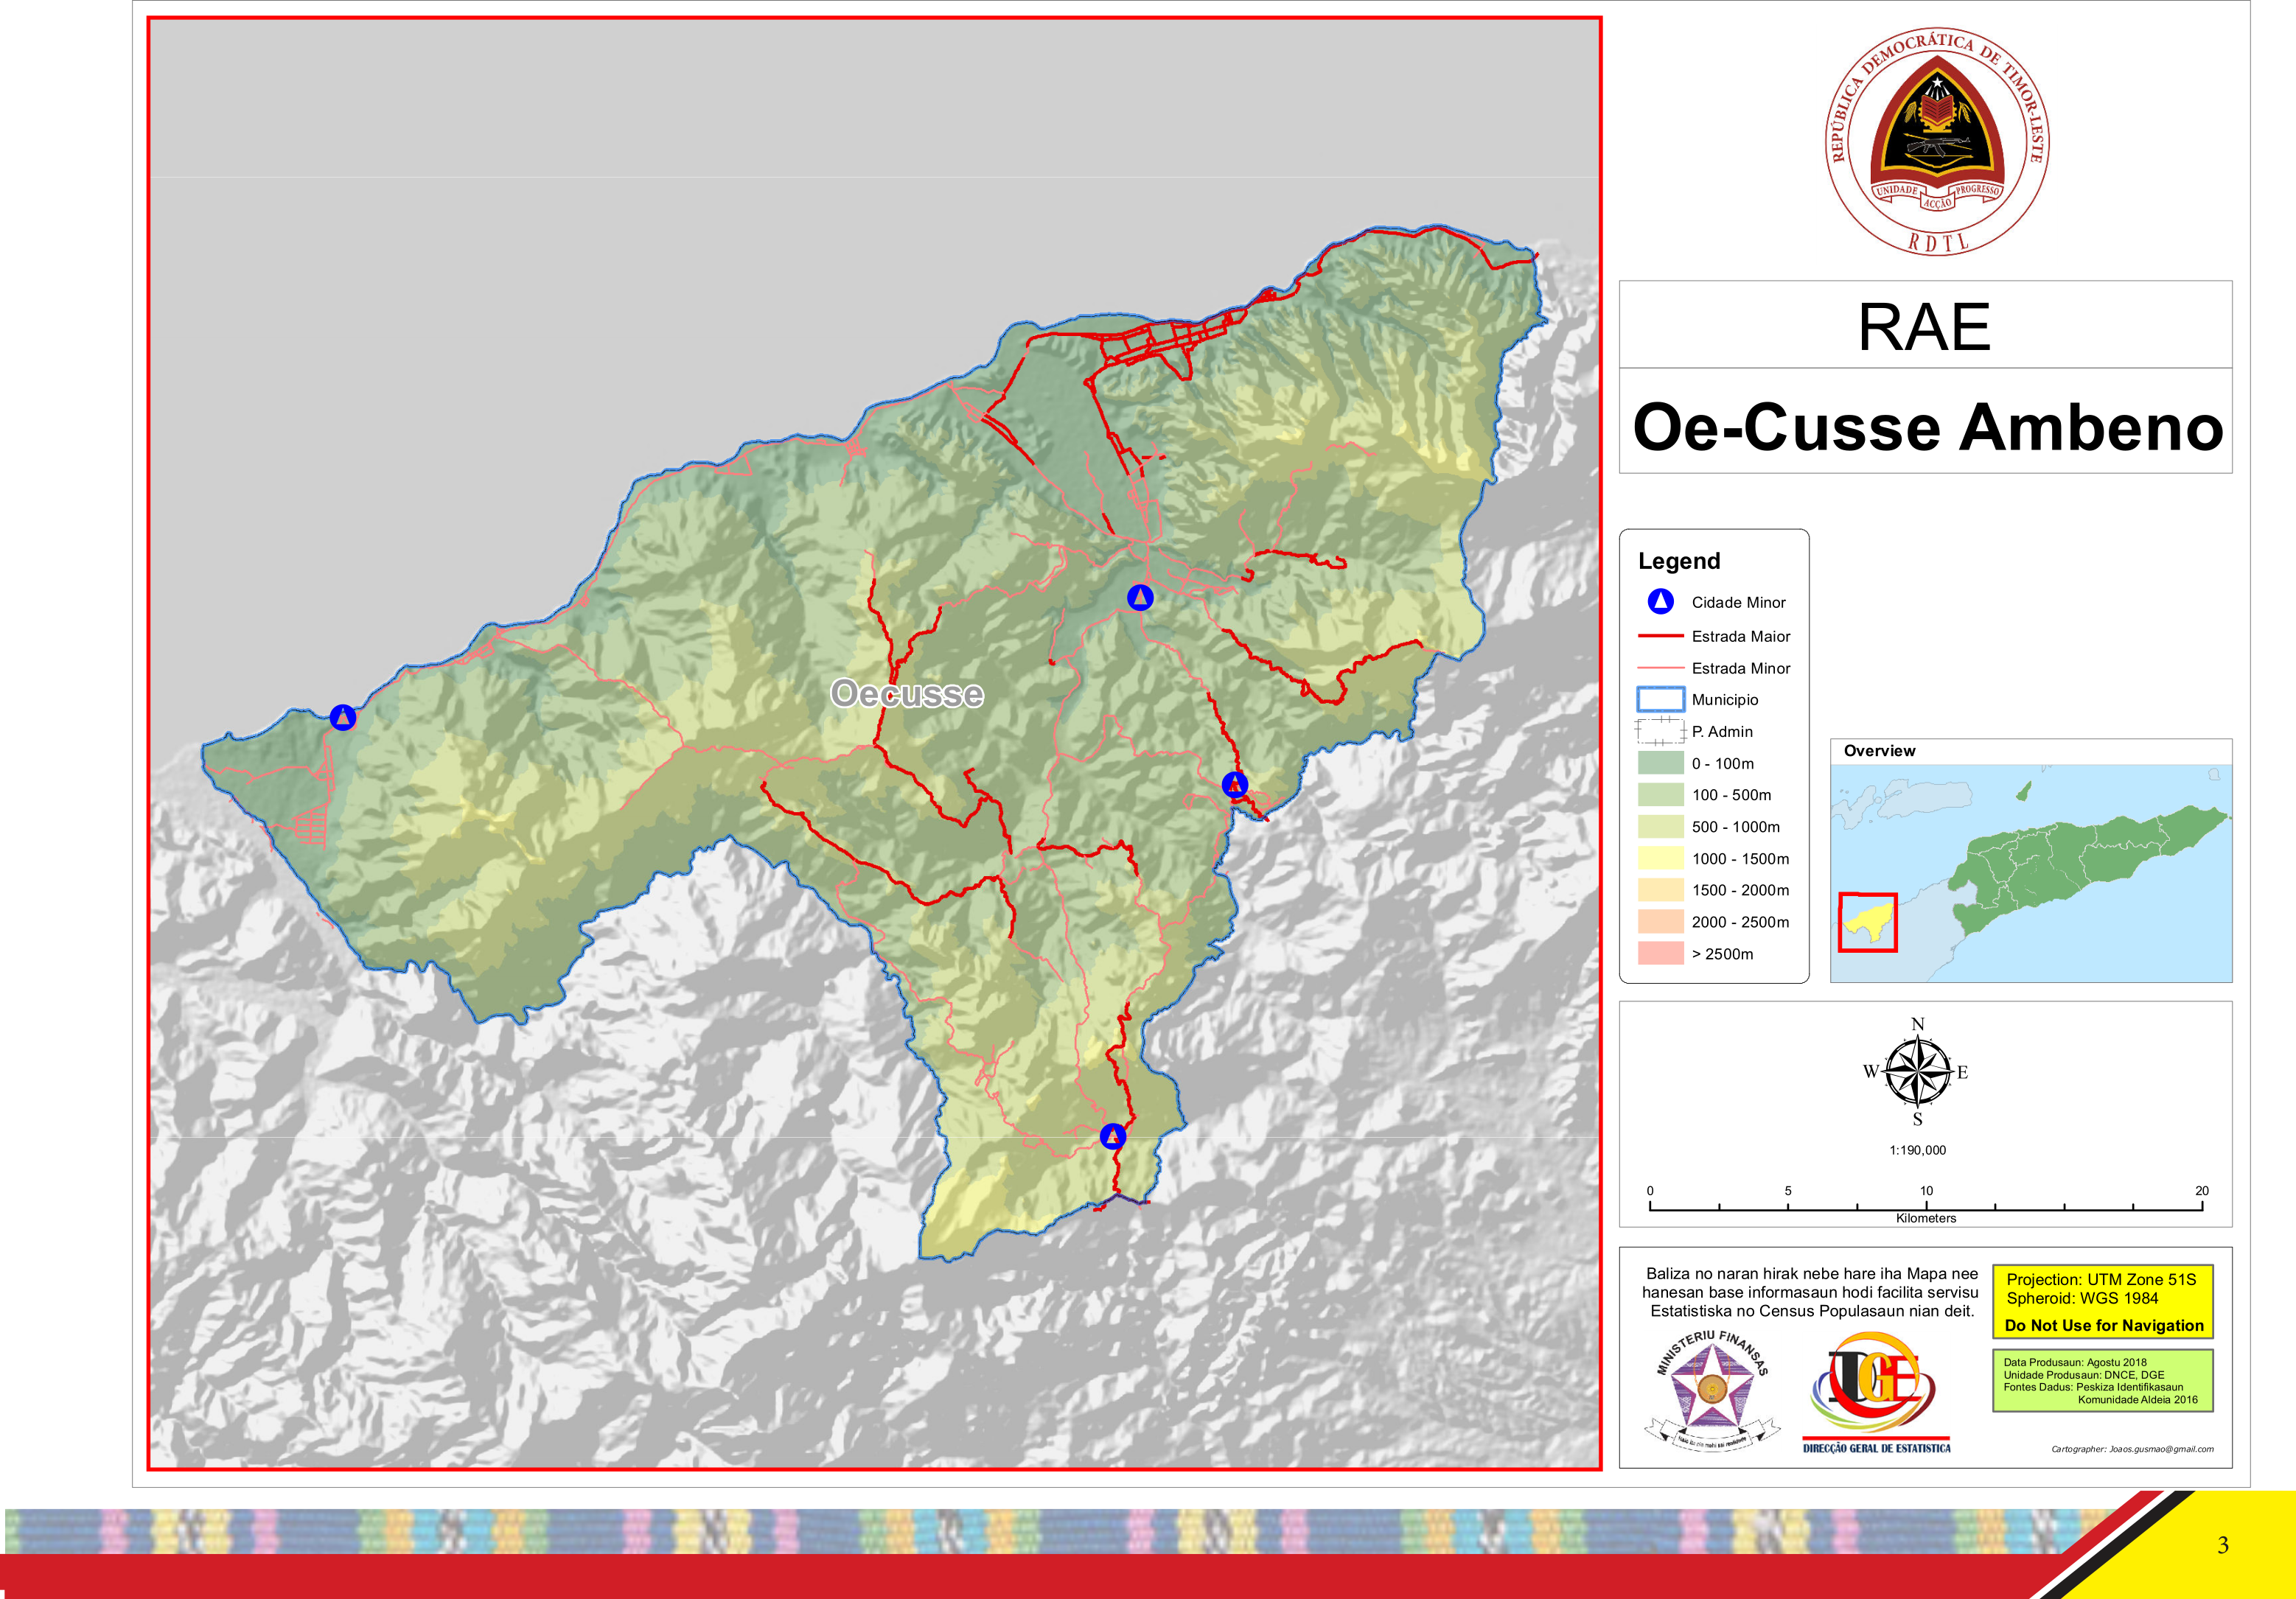Click the blue marker on the eastern border
The width and height of the screenshot is (2296, 1599).
click(x=1235, y=784)
